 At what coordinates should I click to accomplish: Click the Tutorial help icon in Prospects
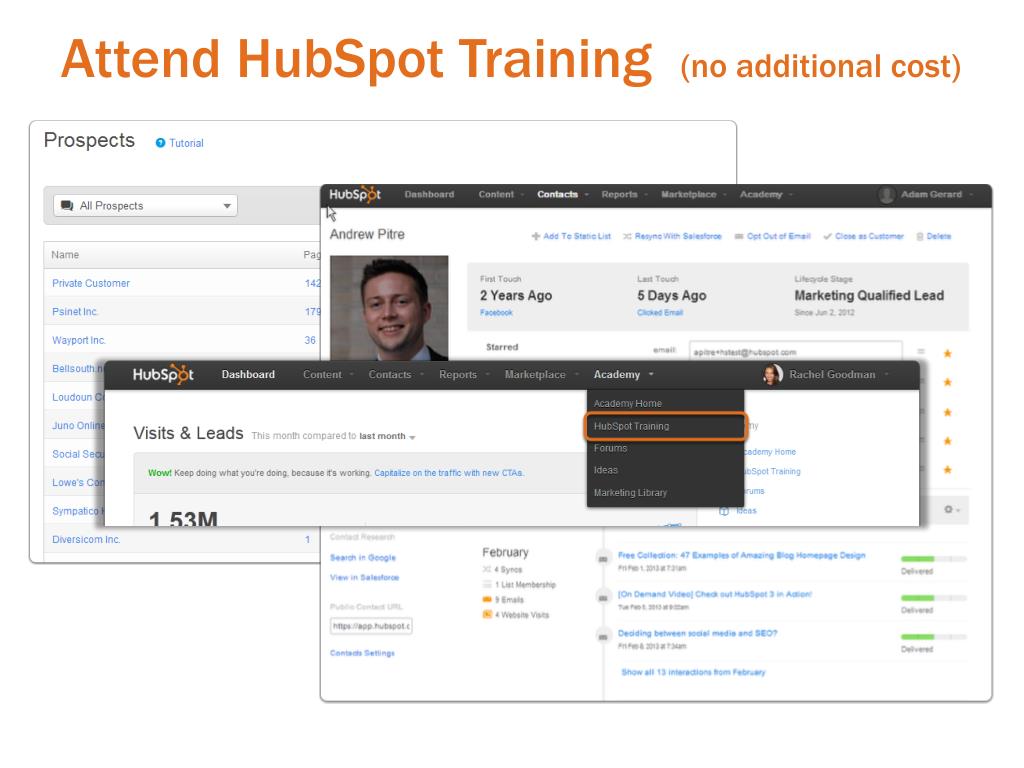pyautogui.click(x=160, y=143)
